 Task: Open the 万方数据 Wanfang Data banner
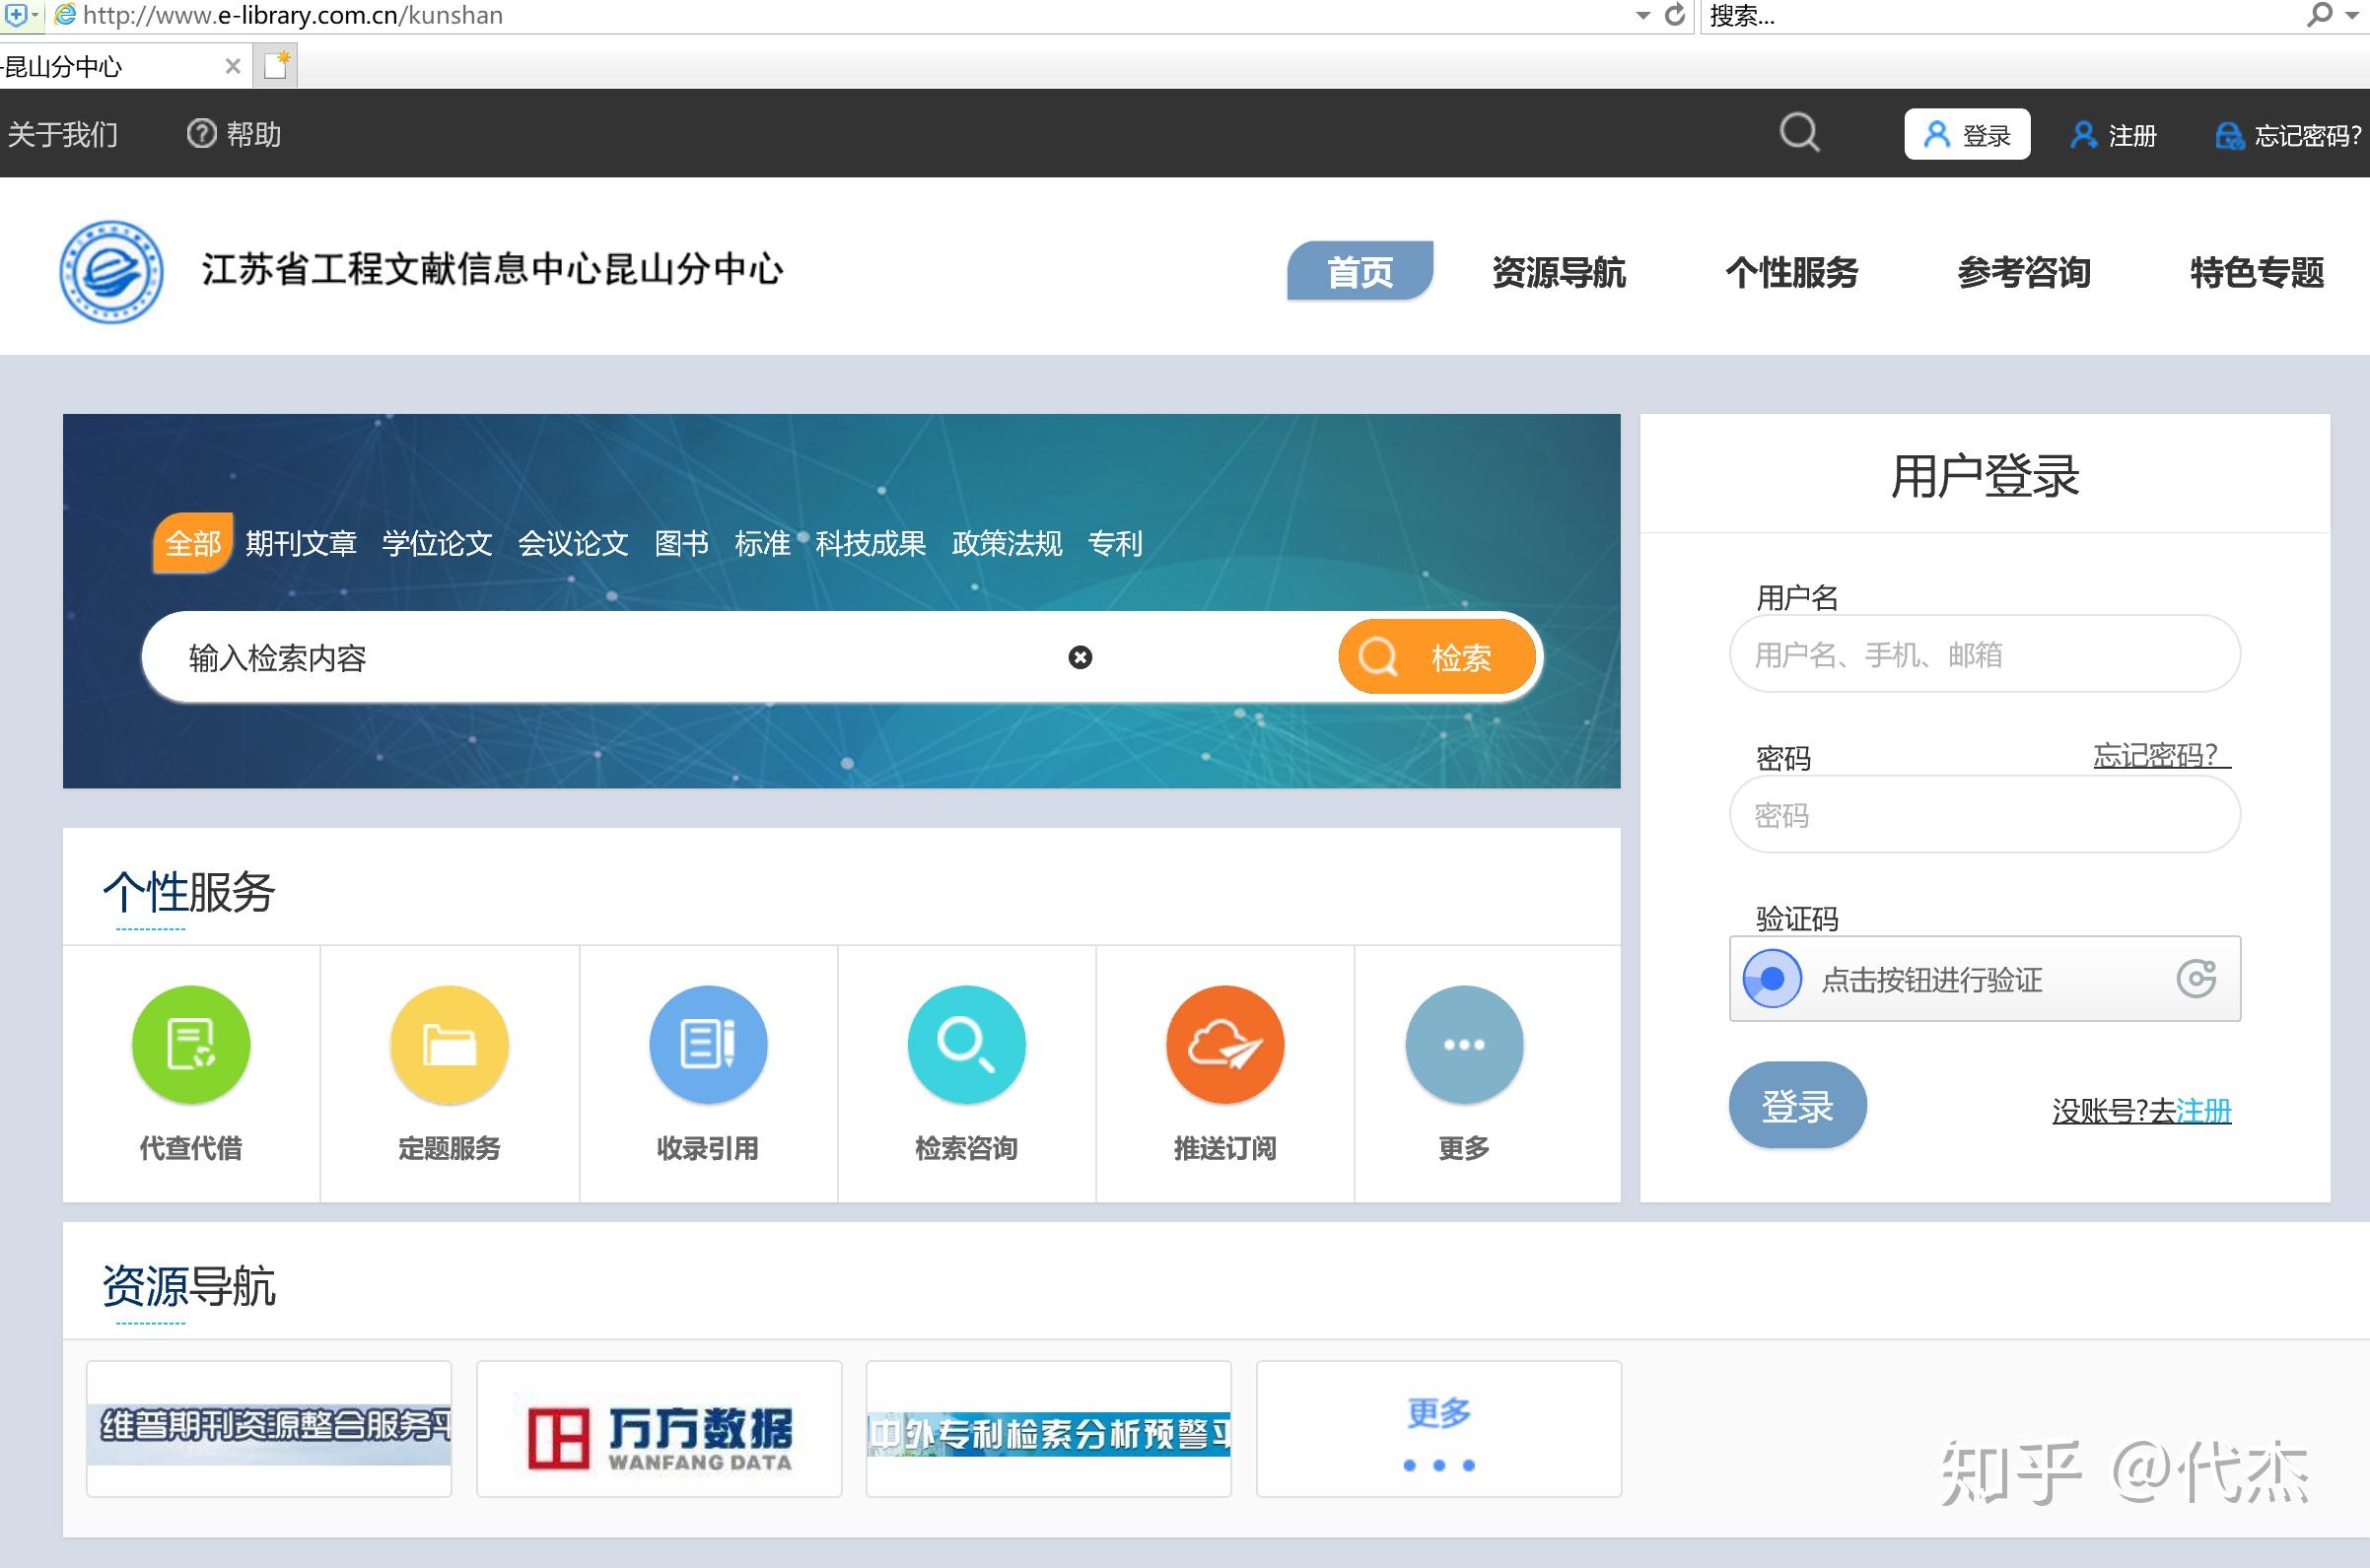(659, 1428)
